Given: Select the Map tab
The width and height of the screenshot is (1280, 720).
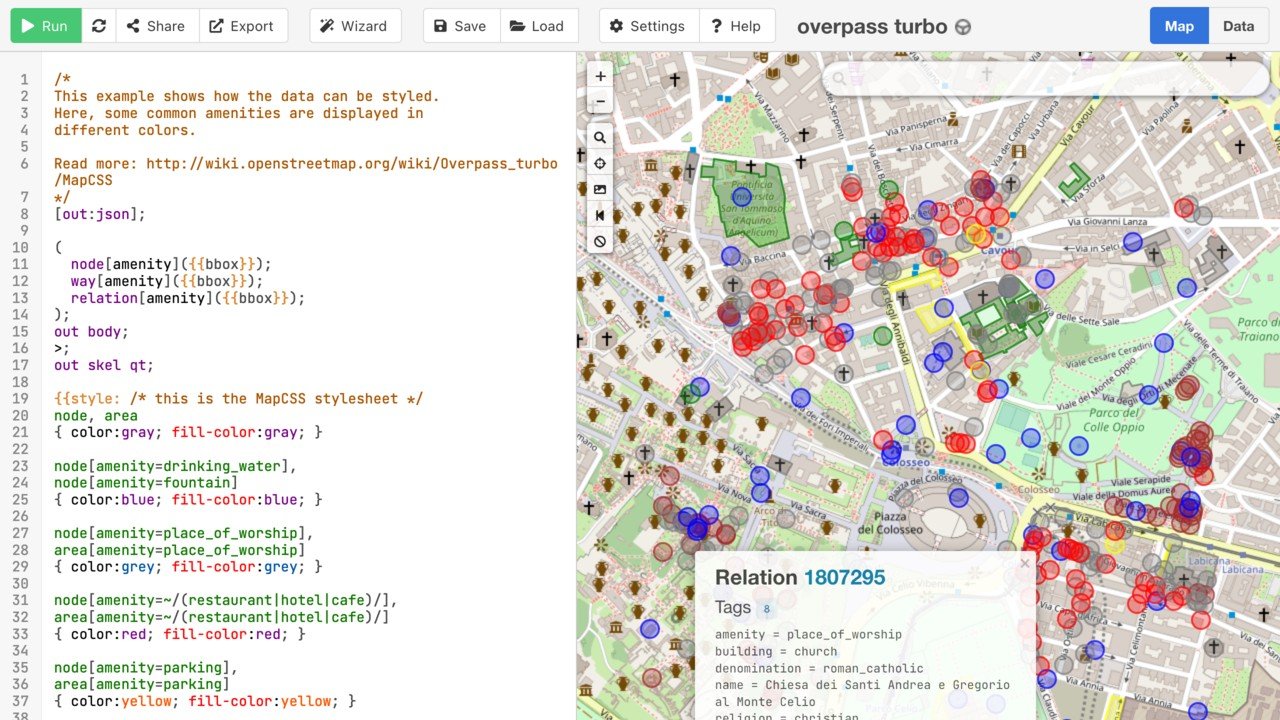Looking at the screenshot, I should coord(1178,26).
